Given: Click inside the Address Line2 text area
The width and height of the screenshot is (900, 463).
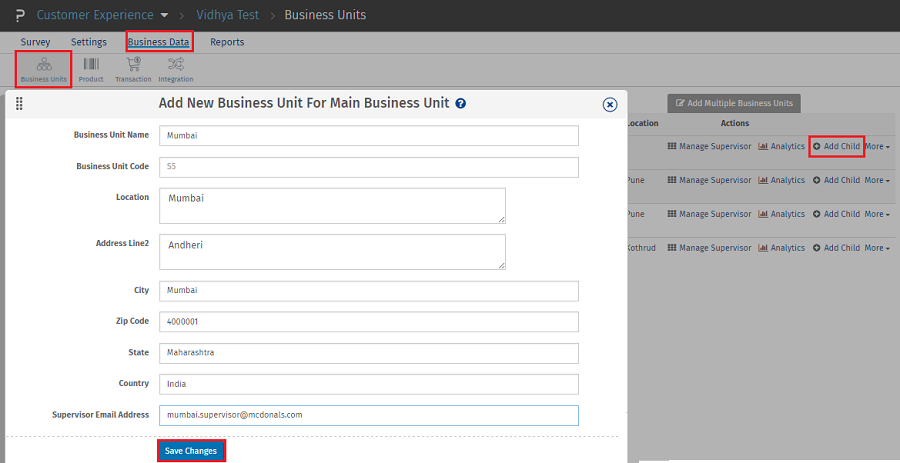Looking at the screenshot, I should [x=332, y=251].
